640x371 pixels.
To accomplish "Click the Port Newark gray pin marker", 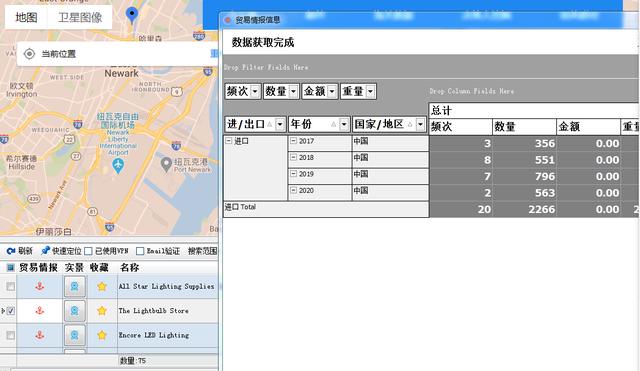I will pyautogui.click(x=166, y=164).
